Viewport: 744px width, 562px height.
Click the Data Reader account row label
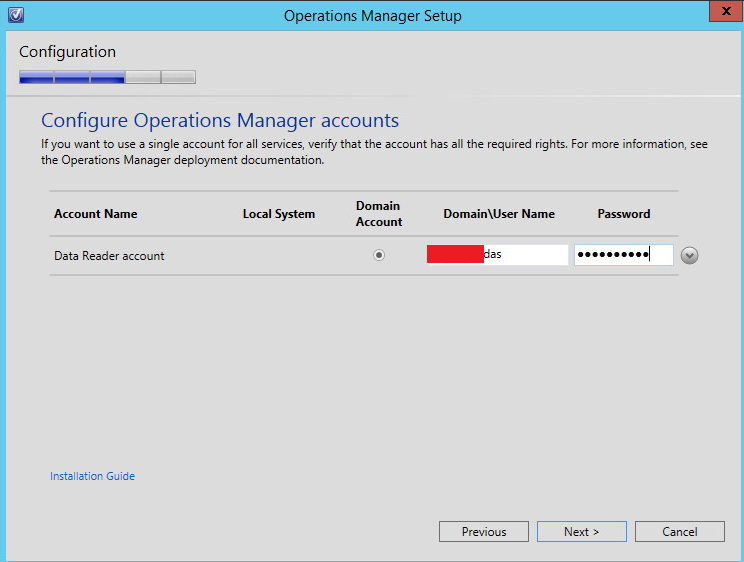[109, 256]
